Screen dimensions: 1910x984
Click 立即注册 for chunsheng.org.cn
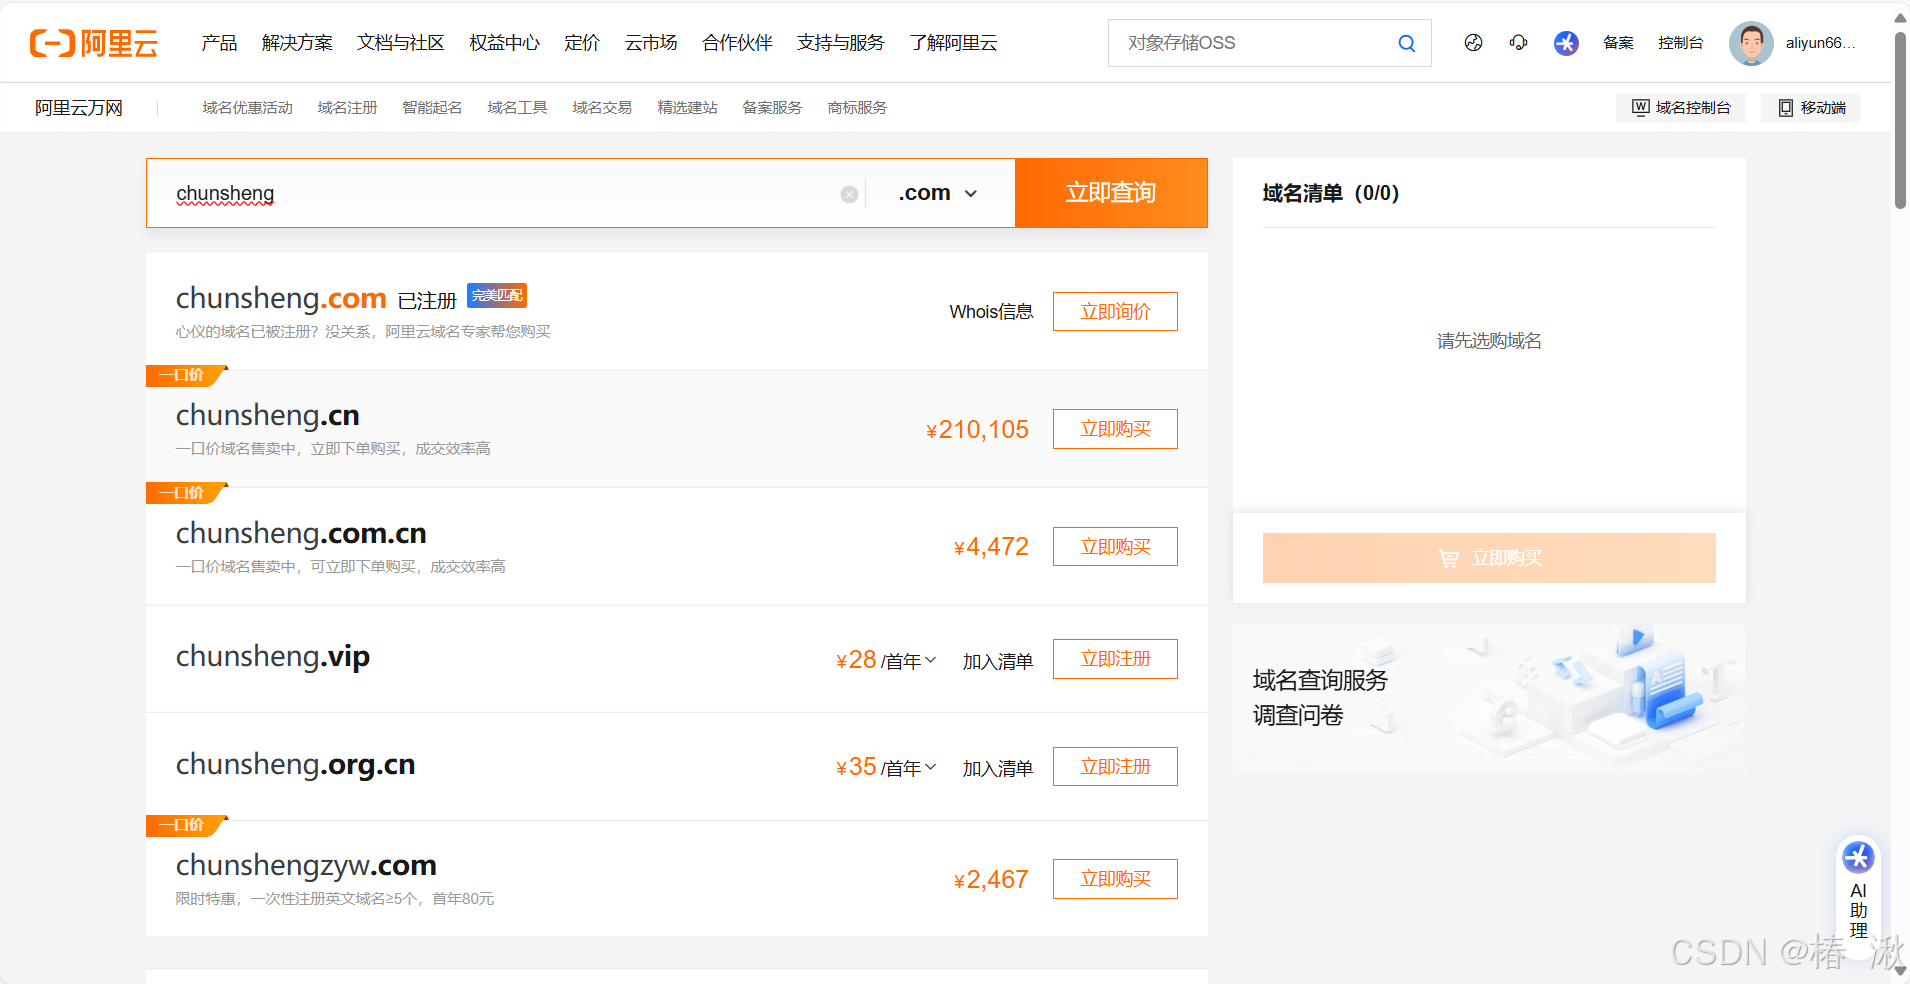(1115, 767)
